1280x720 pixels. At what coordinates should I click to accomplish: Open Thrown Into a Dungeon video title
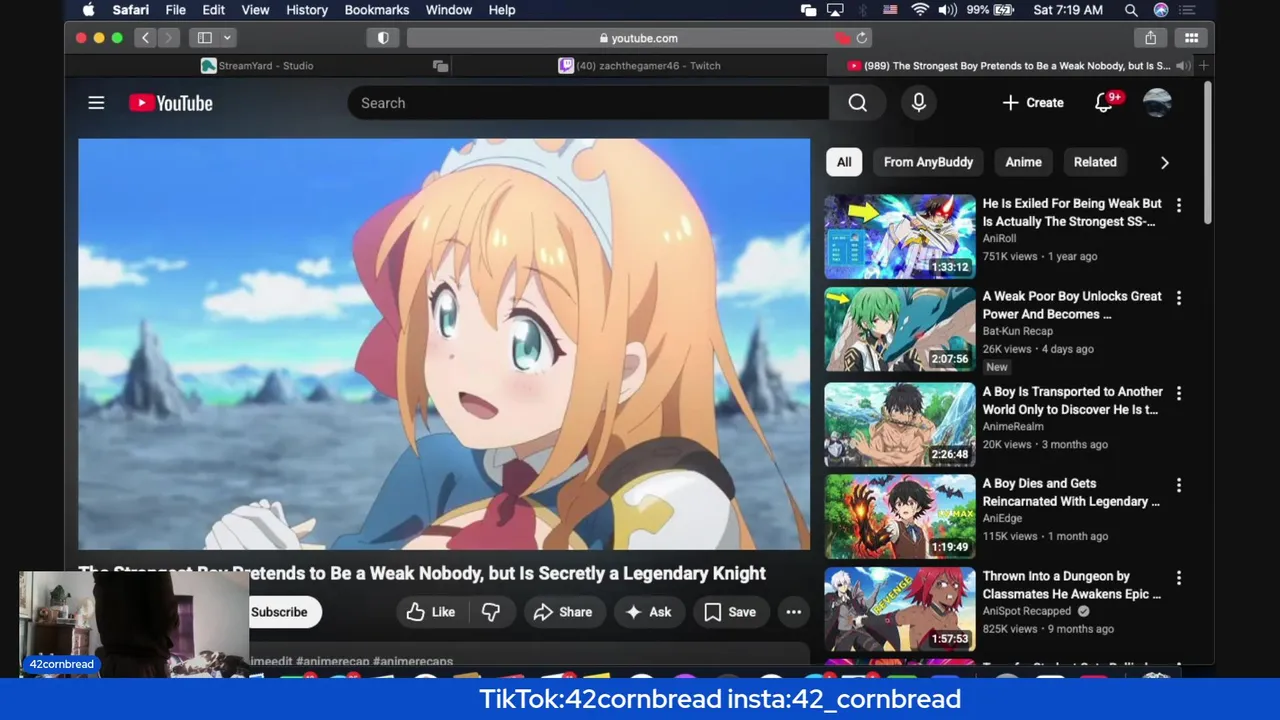click(1072, 585)
